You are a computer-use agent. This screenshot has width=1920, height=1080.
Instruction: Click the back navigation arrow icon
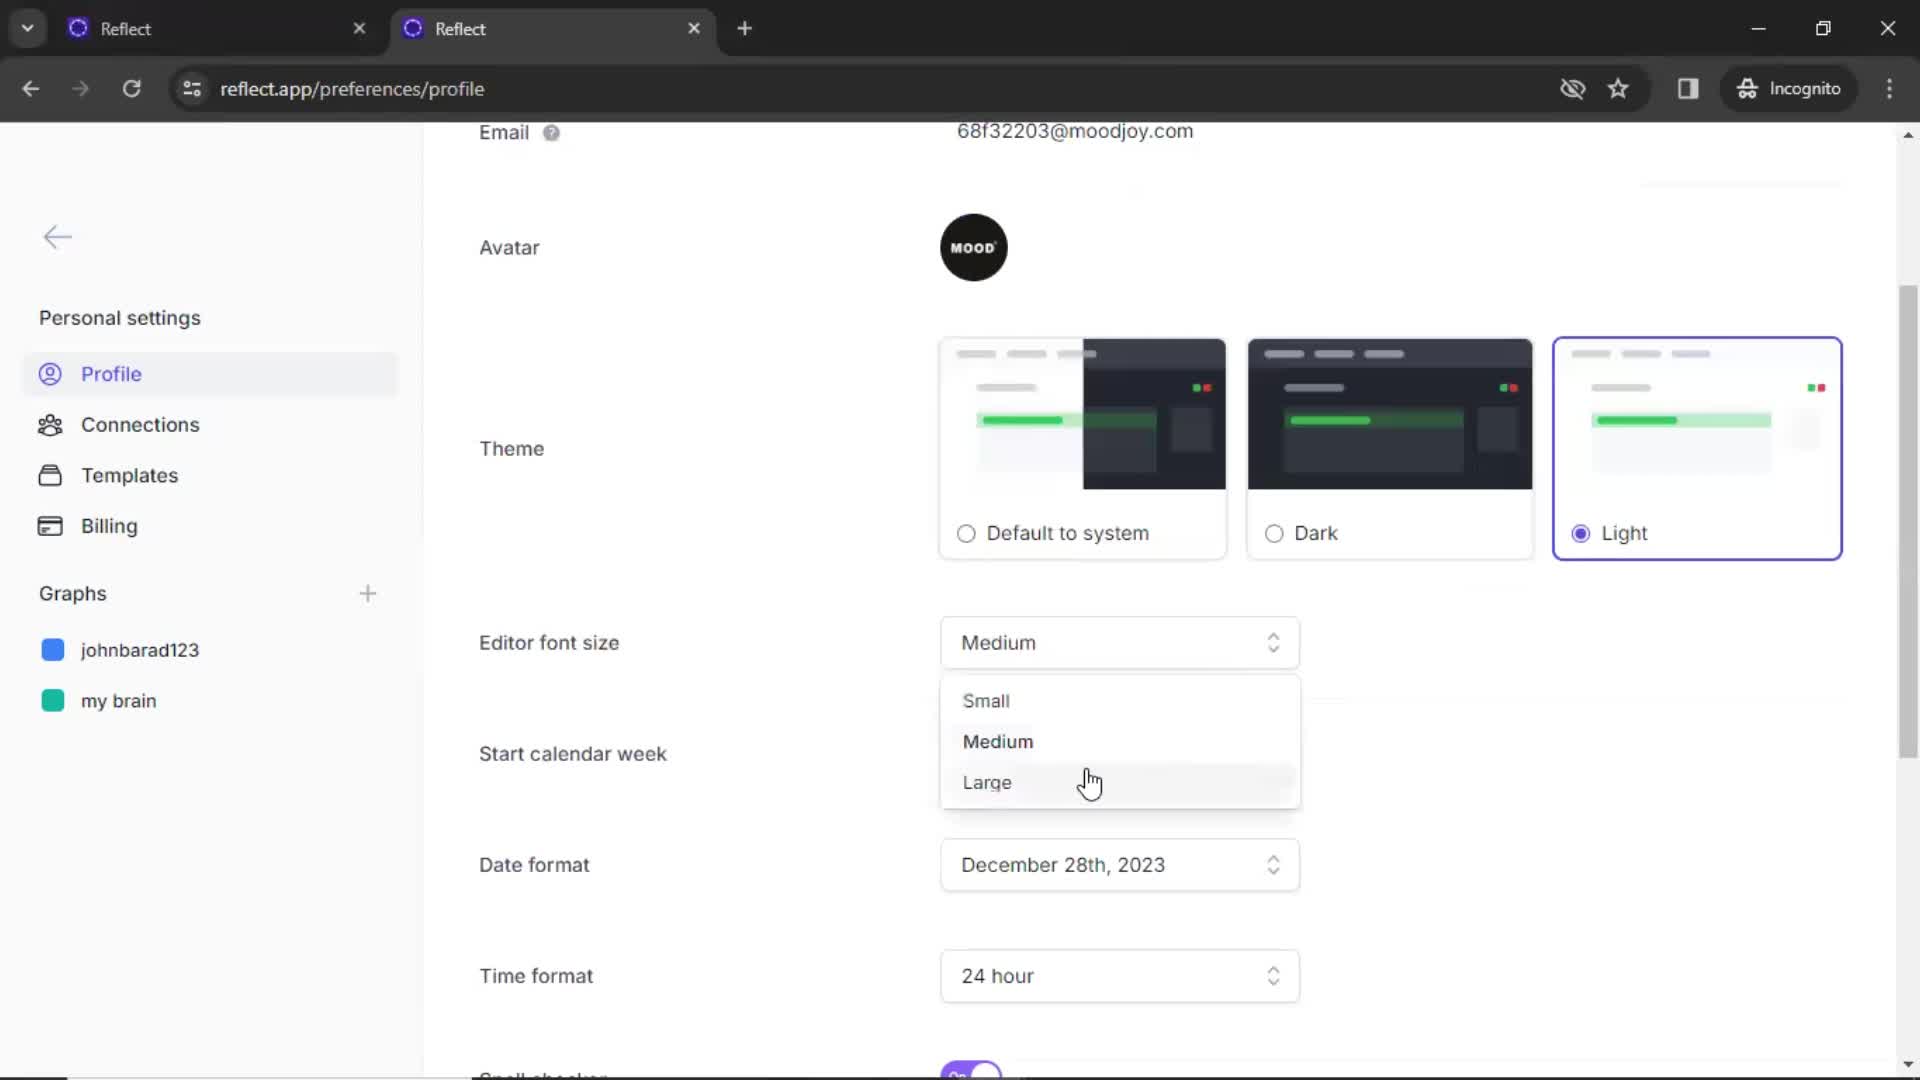point(58,236)
